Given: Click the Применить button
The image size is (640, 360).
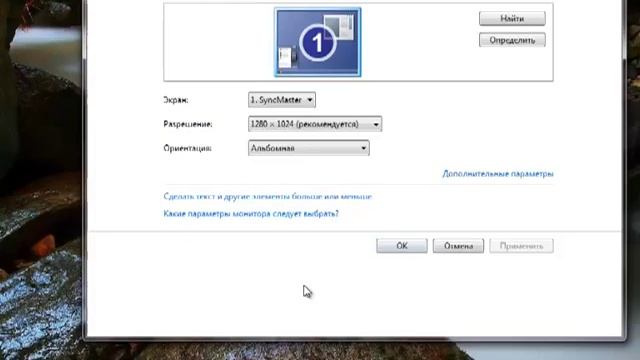Looking at the screenshot, I should [521, 246].
